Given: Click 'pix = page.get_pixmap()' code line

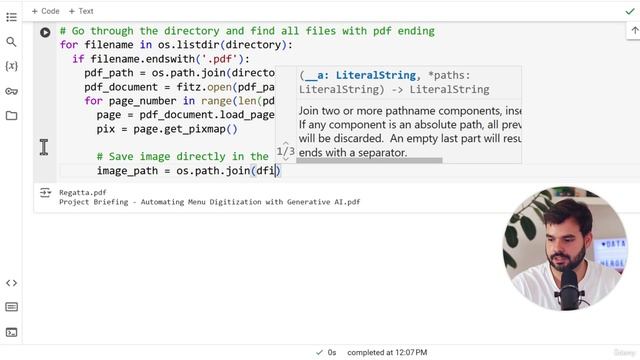Looking at the screenshot, I should click(x=167, y=129).
